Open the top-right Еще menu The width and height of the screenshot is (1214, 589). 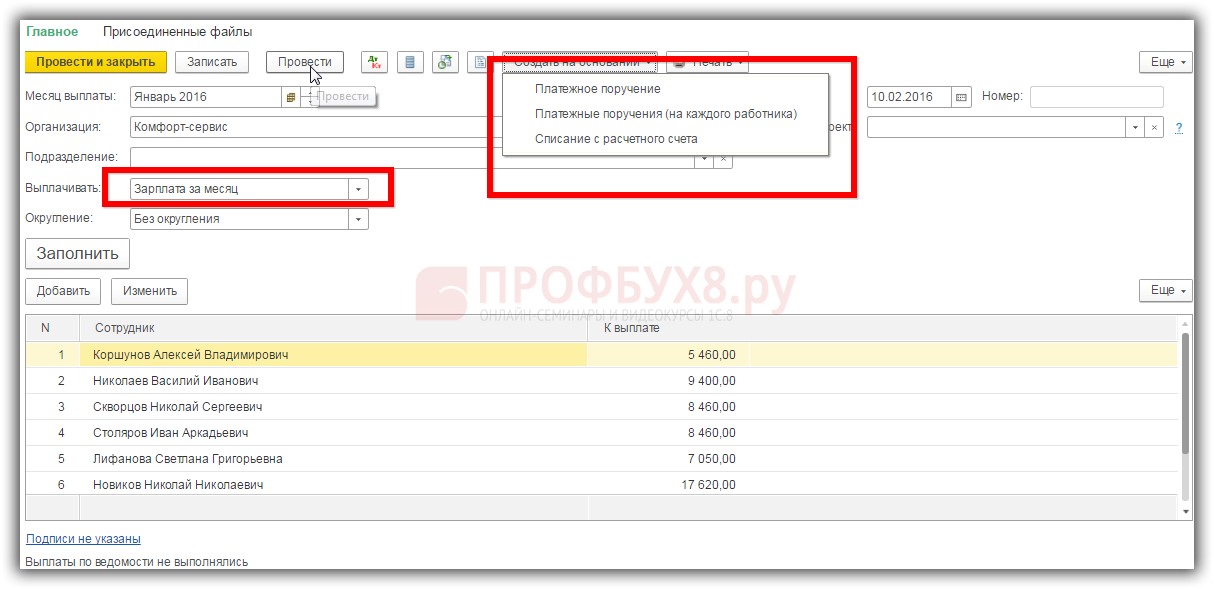[1165, 62]
